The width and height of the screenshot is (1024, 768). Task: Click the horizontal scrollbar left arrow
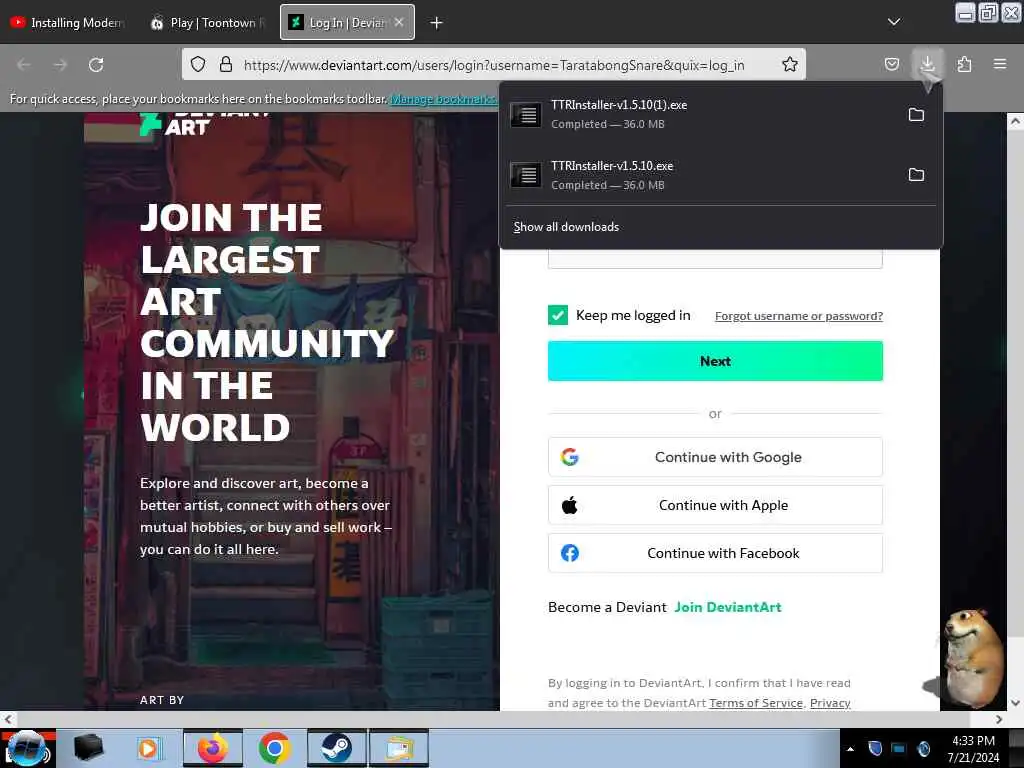(x=7, y=719)
